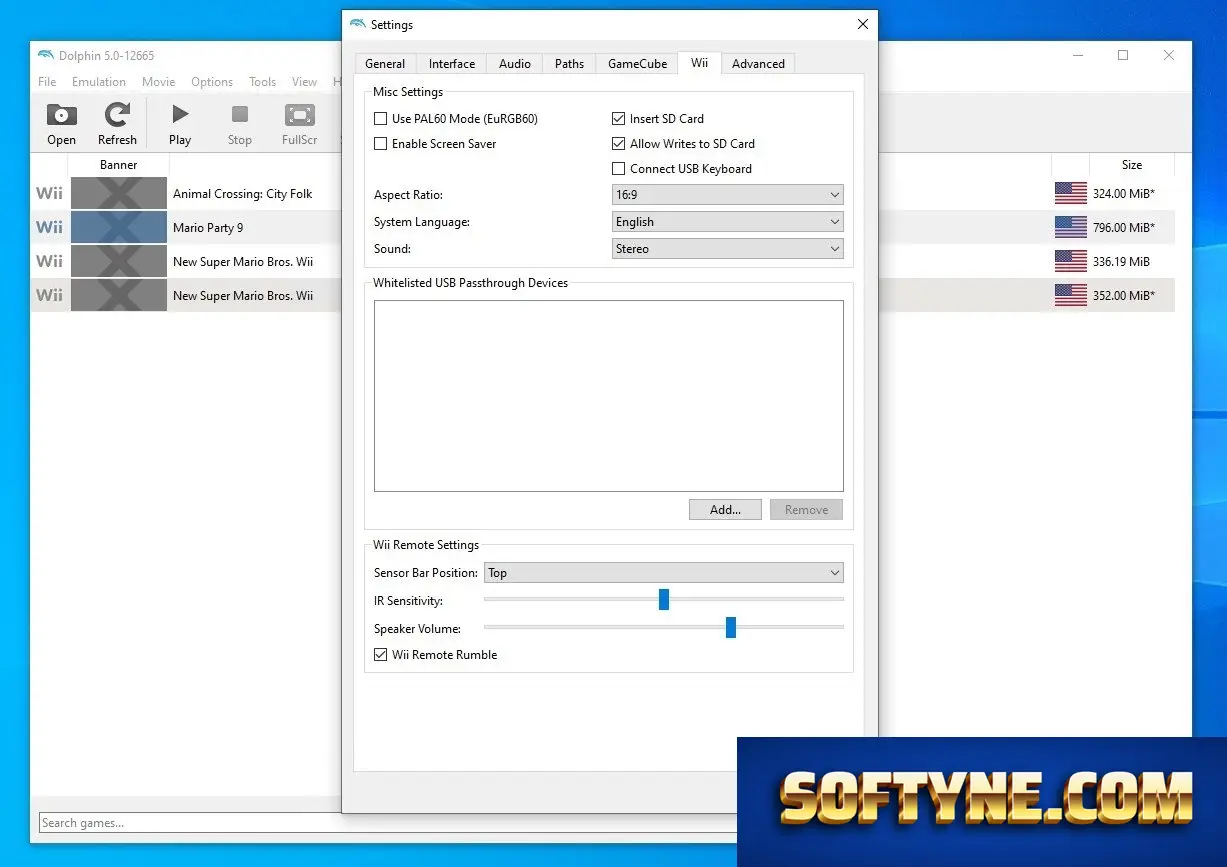Enable Use PAL60 Mode checkbox
The height and width of the screenshot is (867, 1227).
(380, 119)
